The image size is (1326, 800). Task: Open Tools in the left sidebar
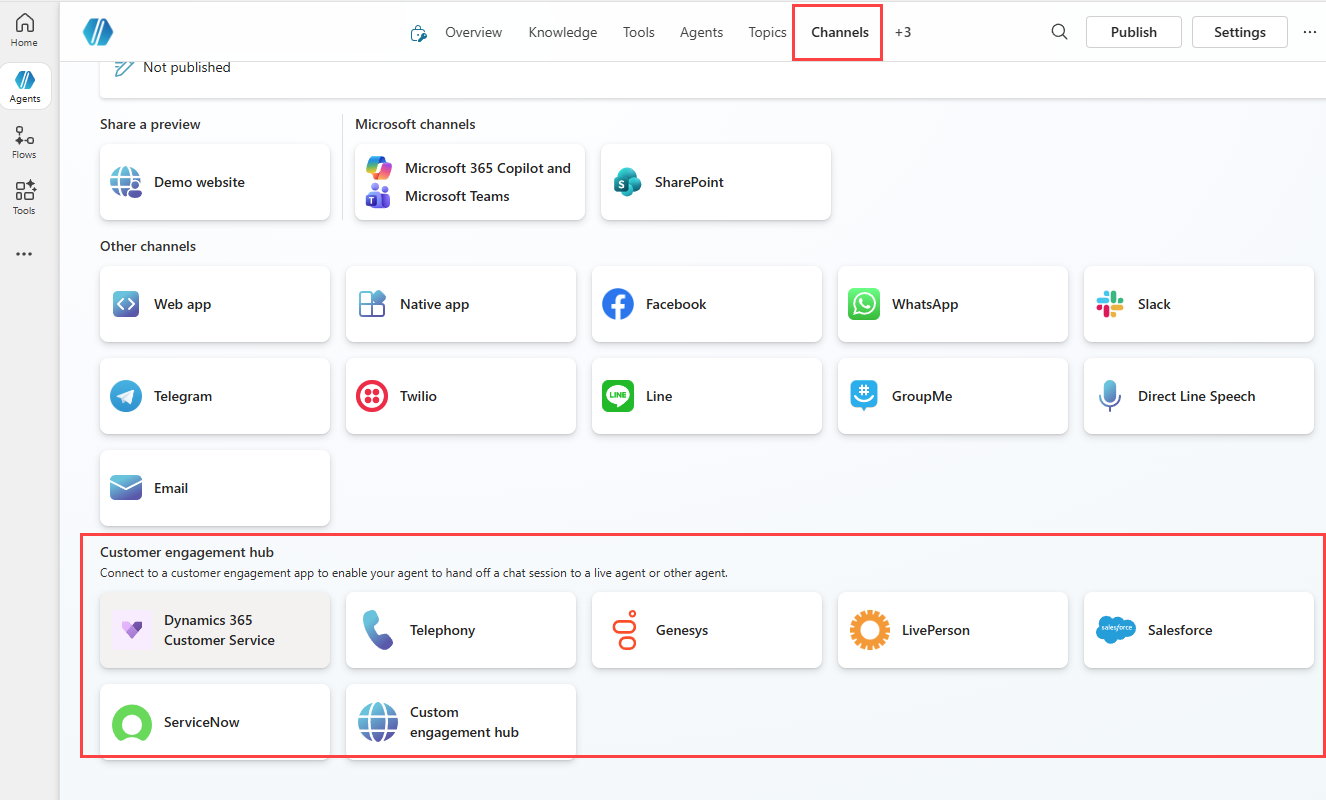[24, 198]
